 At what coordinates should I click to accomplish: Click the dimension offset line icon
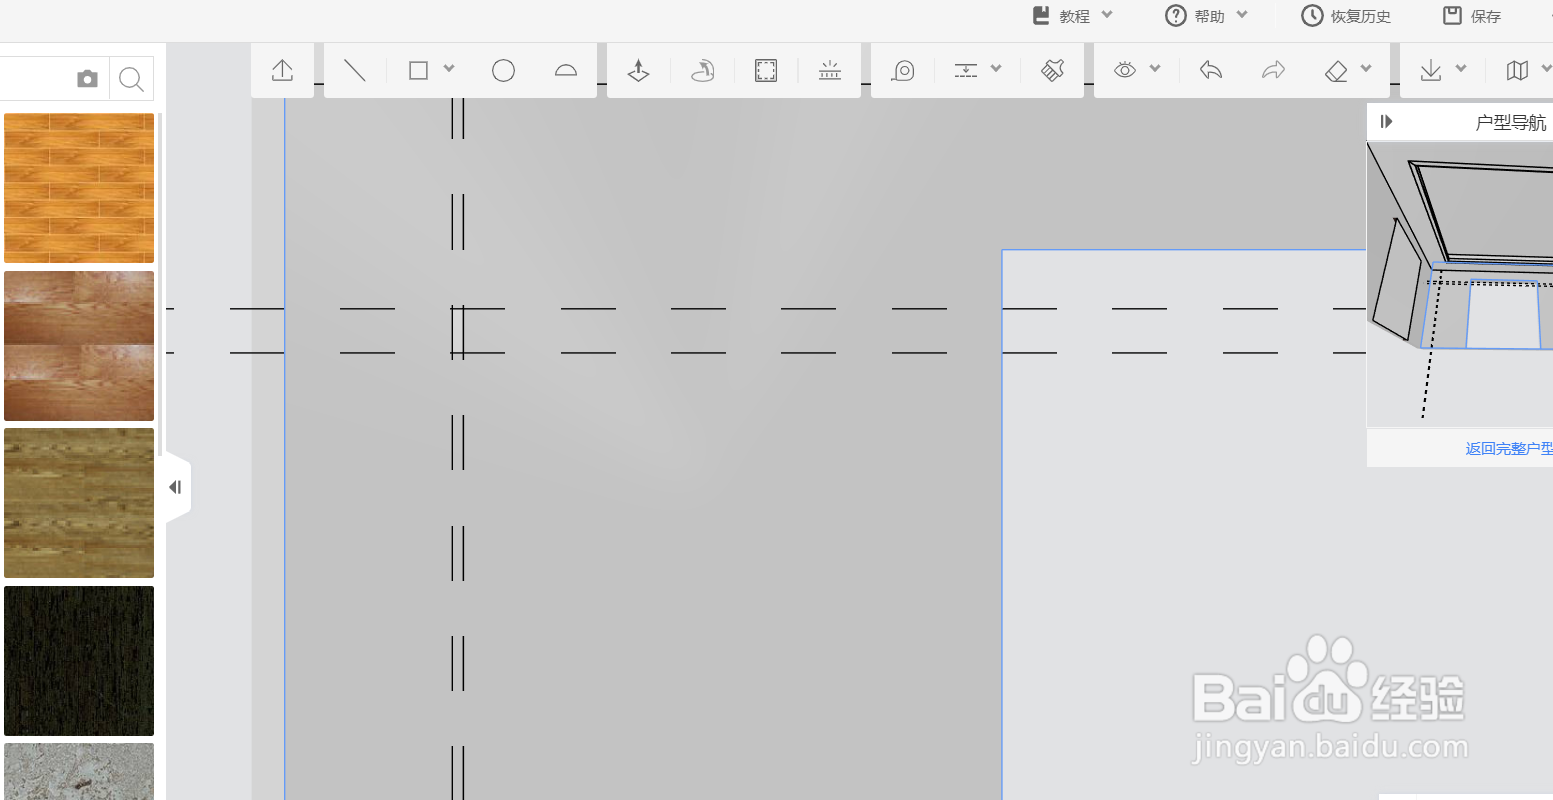[x=965, y=70]
